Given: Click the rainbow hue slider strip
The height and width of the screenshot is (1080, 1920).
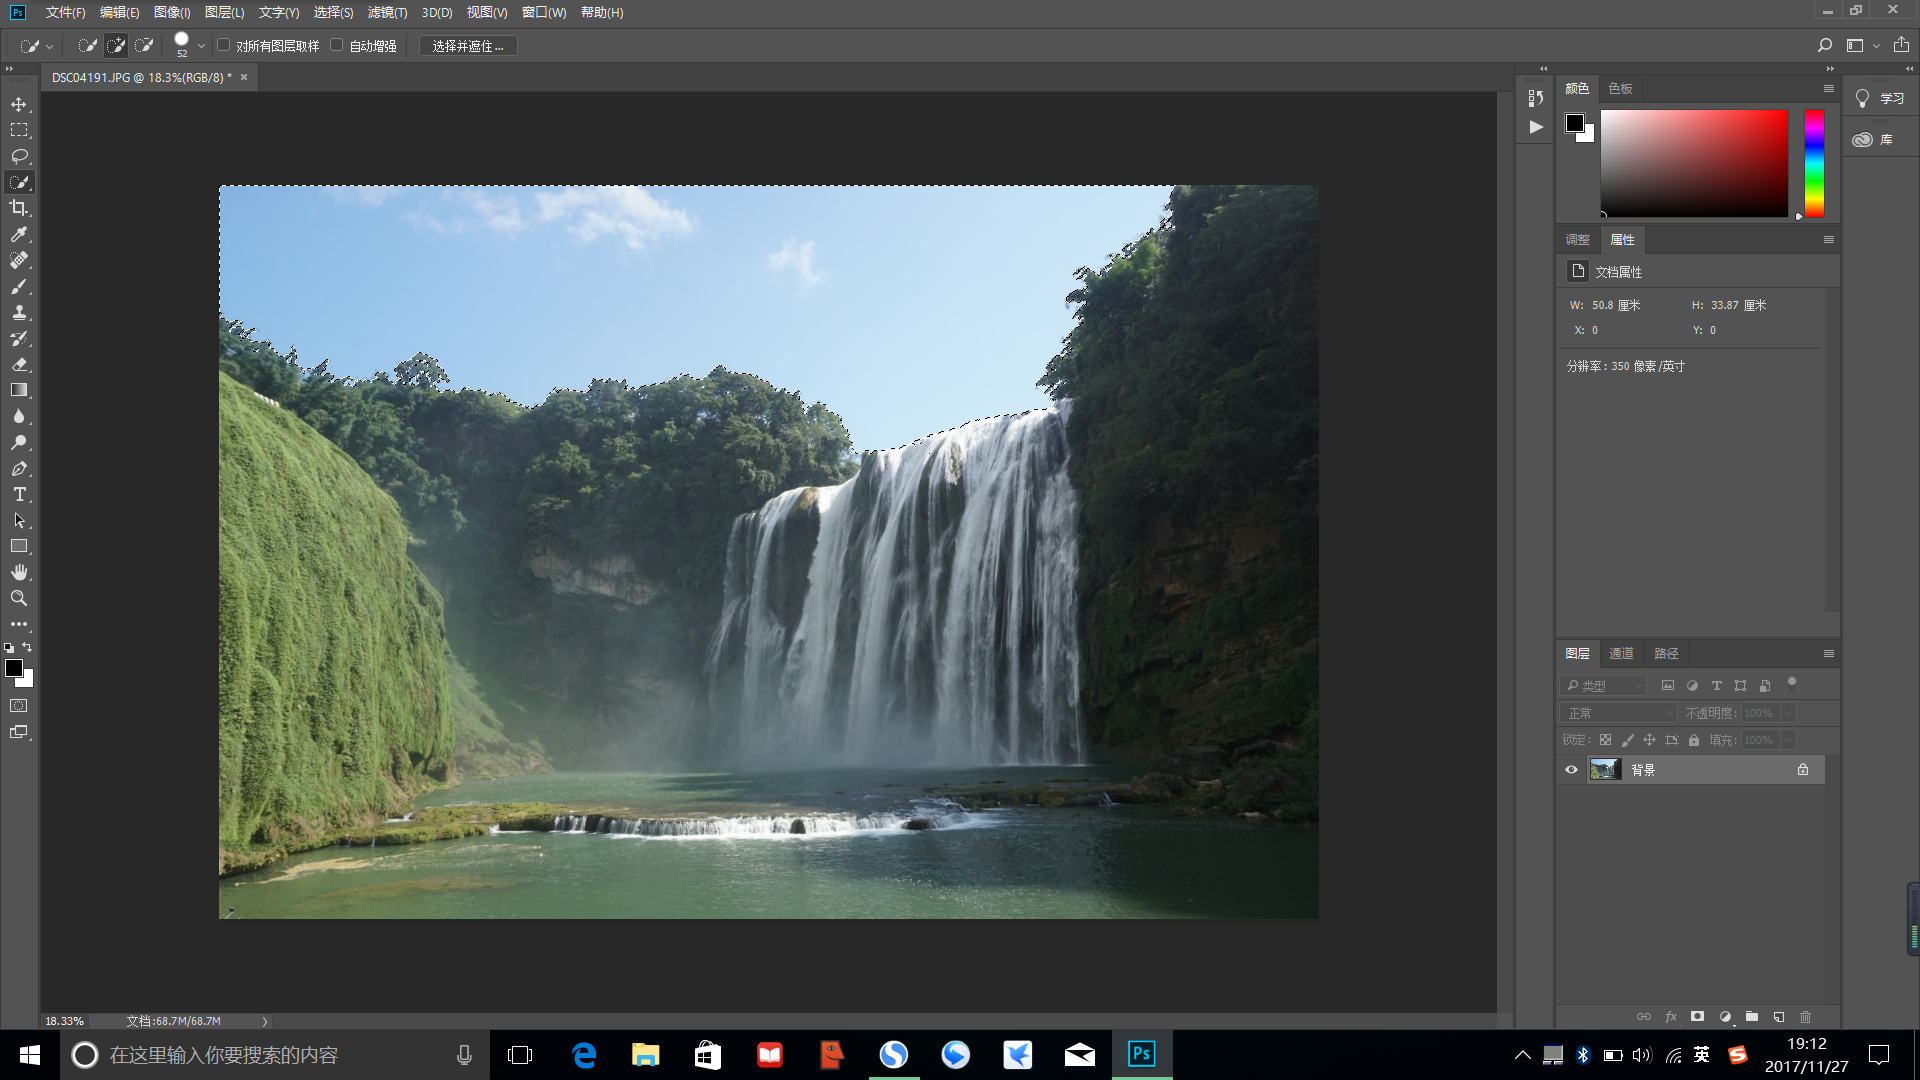Looking at the screenshot, I should pyautogui.click(x=1814, y=163).
